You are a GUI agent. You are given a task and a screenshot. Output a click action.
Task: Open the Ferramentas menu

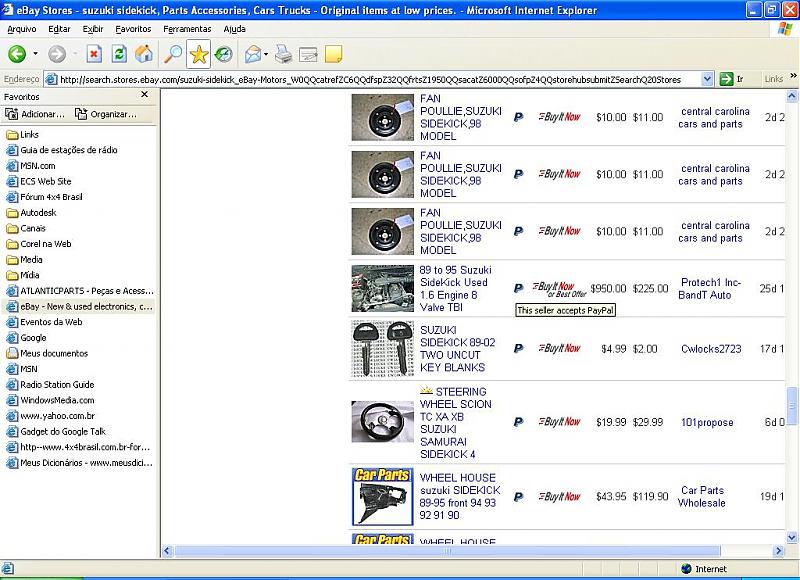pyautogui.click(x=187, y=29)
